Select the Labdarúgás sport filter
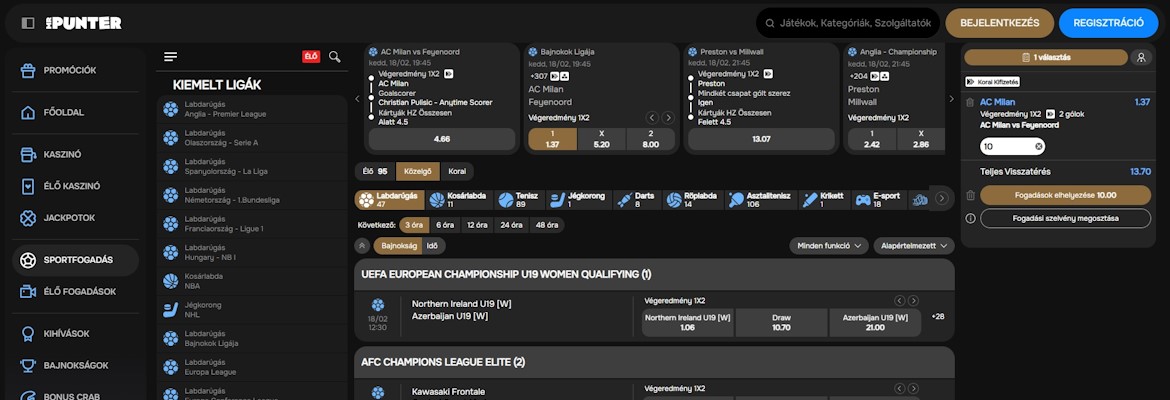Screen dimensions: 1170x400 point(390,200)
